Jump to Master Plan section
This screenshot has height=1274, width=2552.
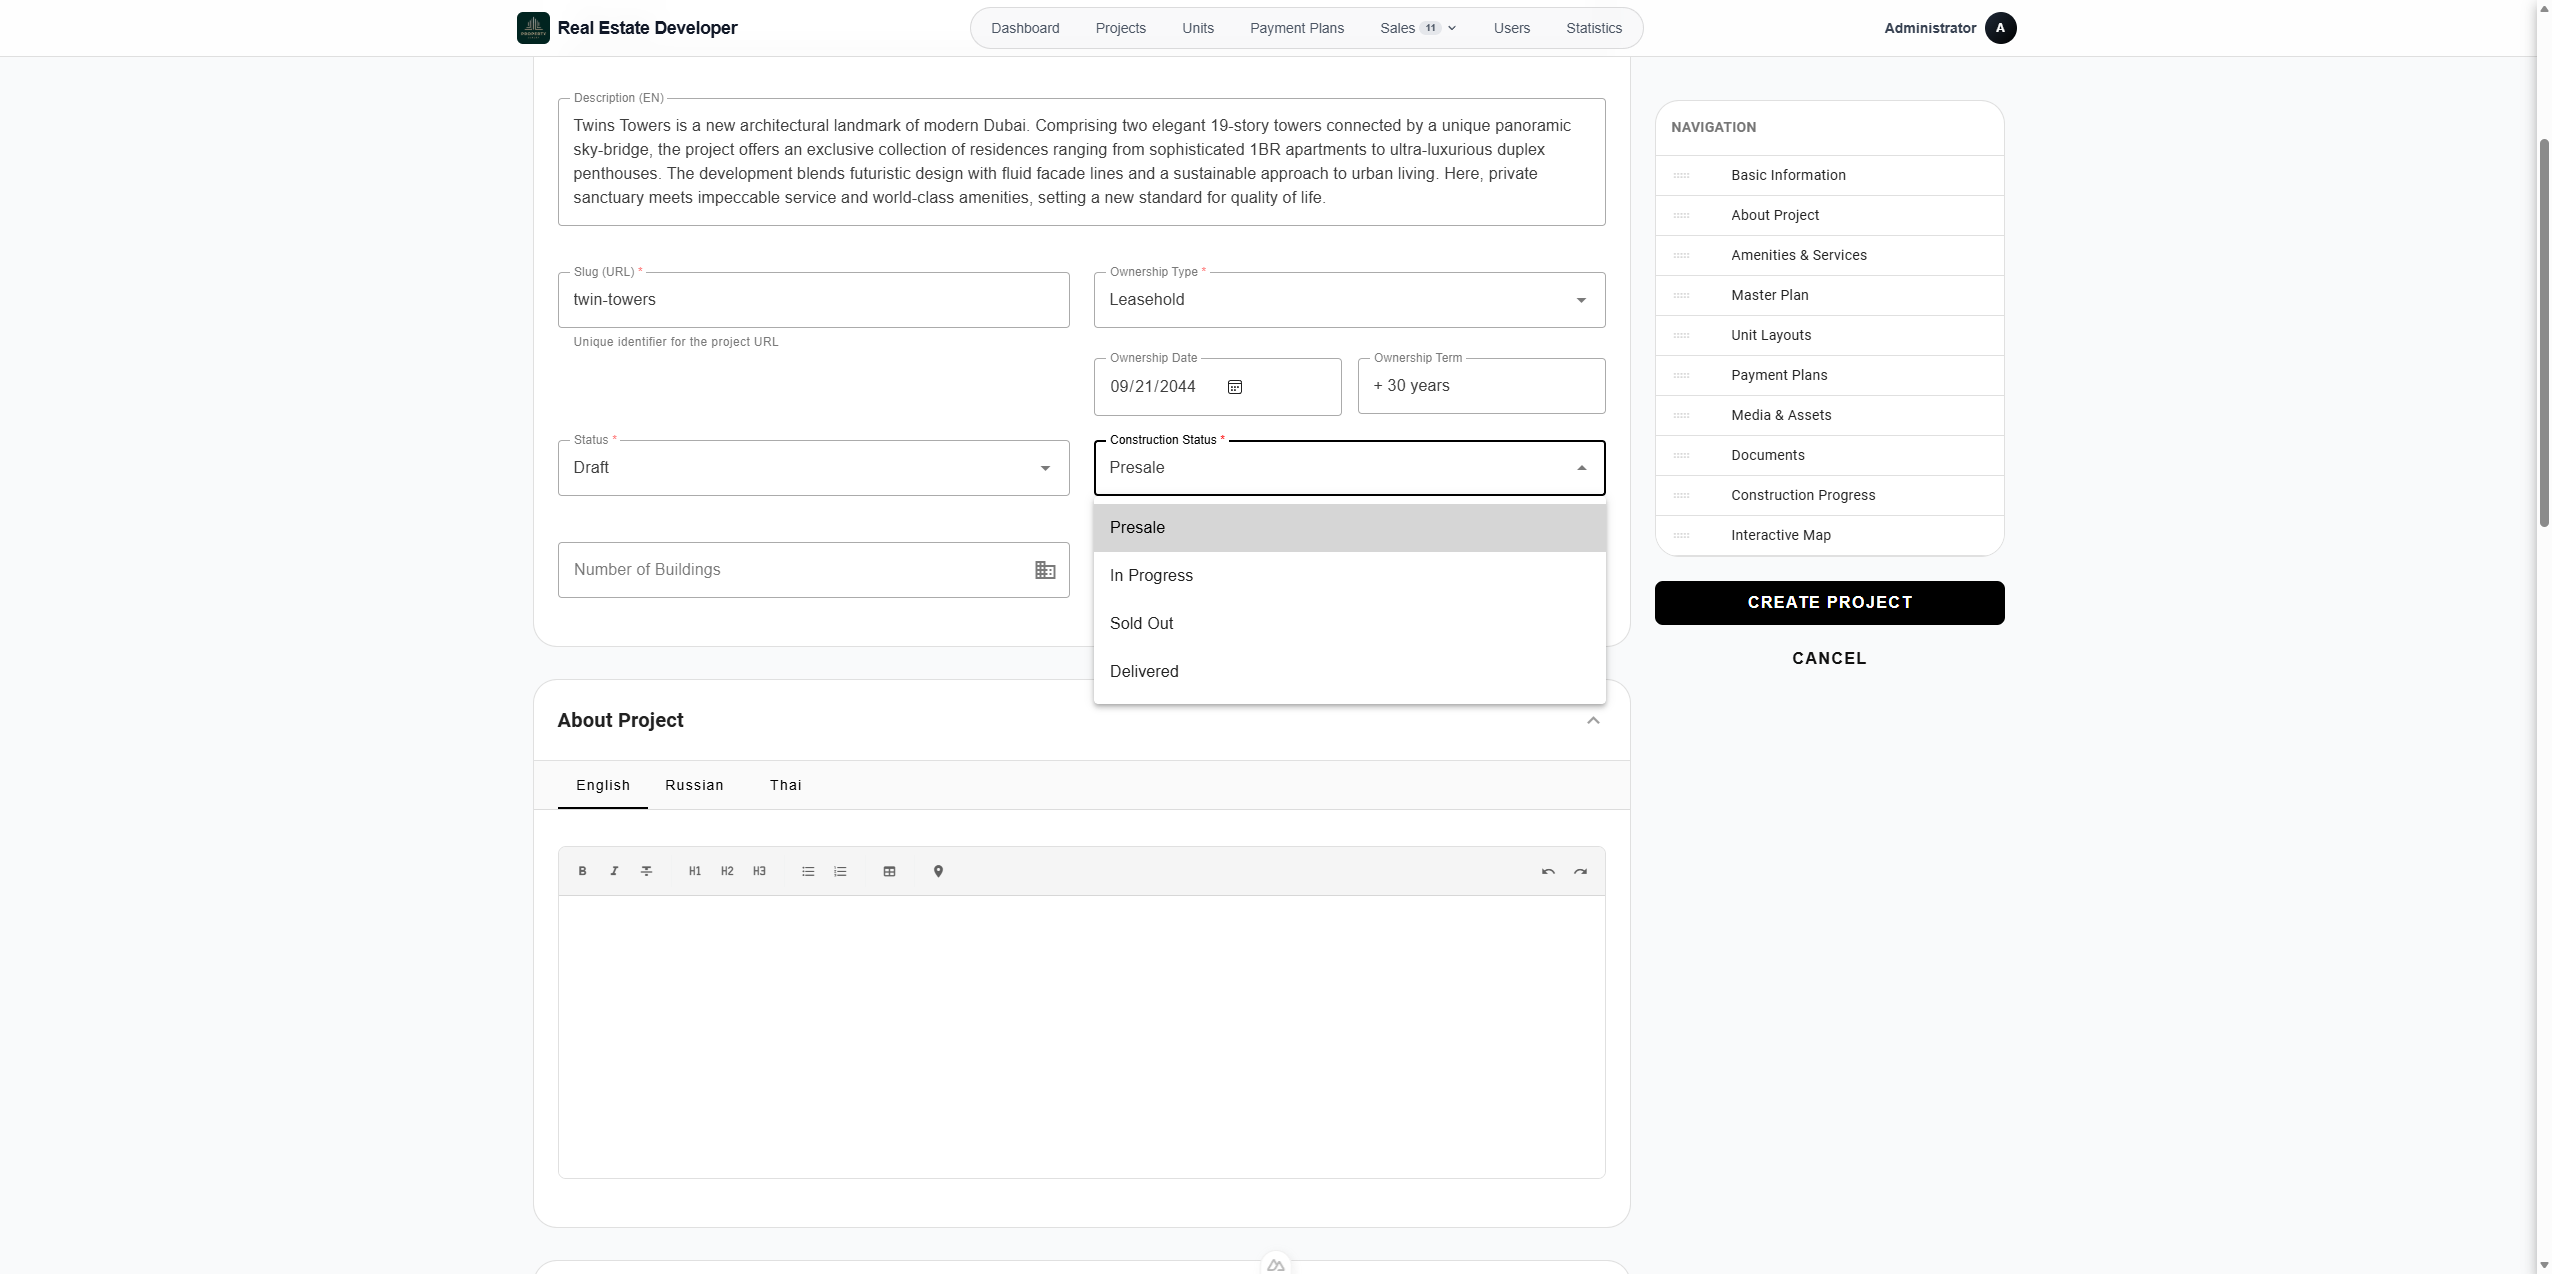(1769, 295)
